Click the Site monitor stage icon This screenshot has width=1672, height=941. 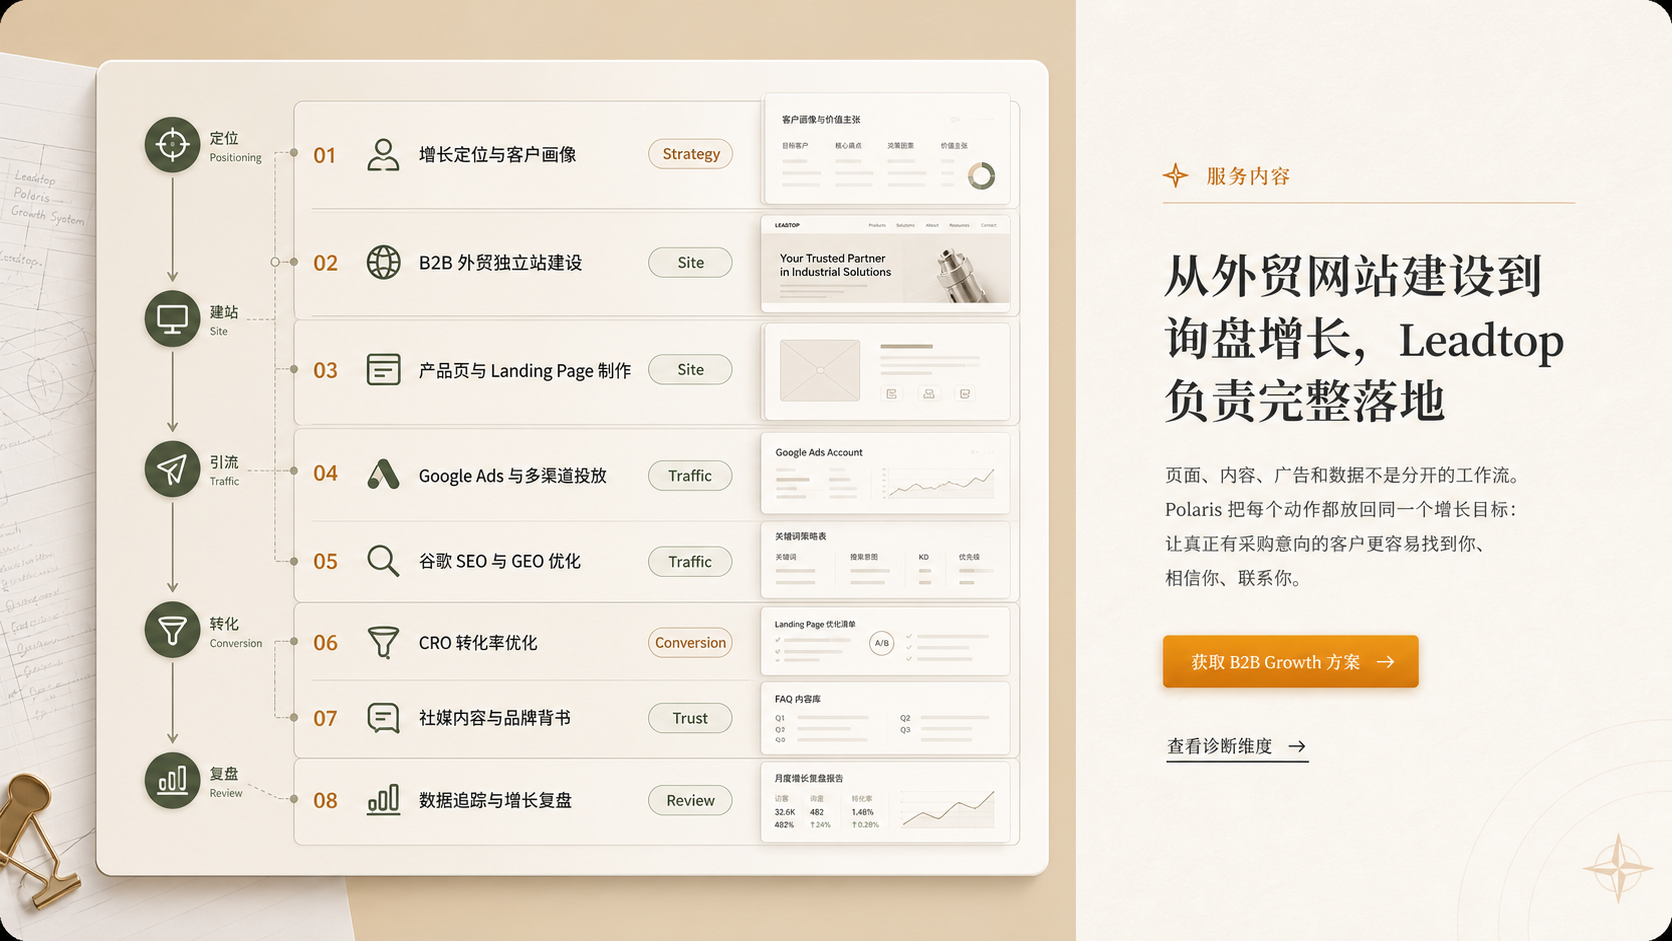pos(172,319)
